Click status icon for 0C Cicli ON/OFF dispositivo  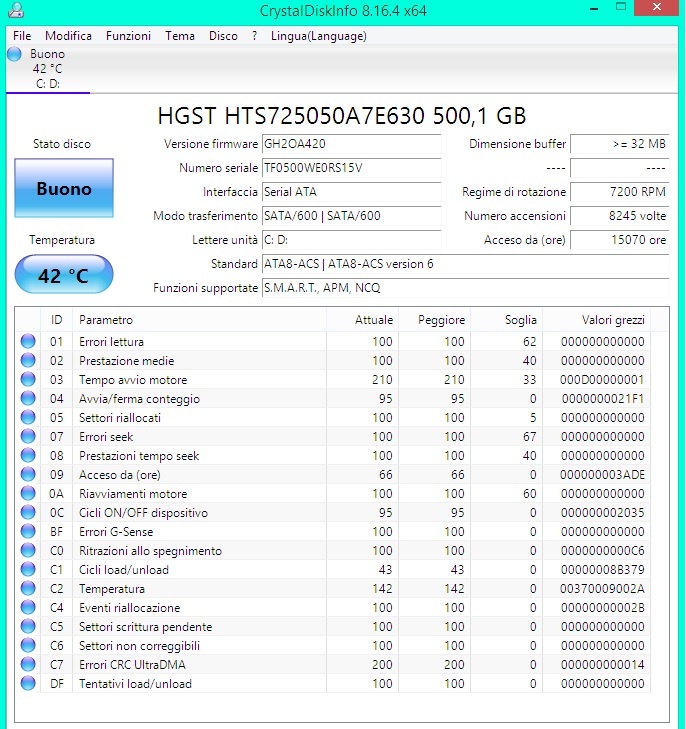pyautogui.click(x=28, y=512)
